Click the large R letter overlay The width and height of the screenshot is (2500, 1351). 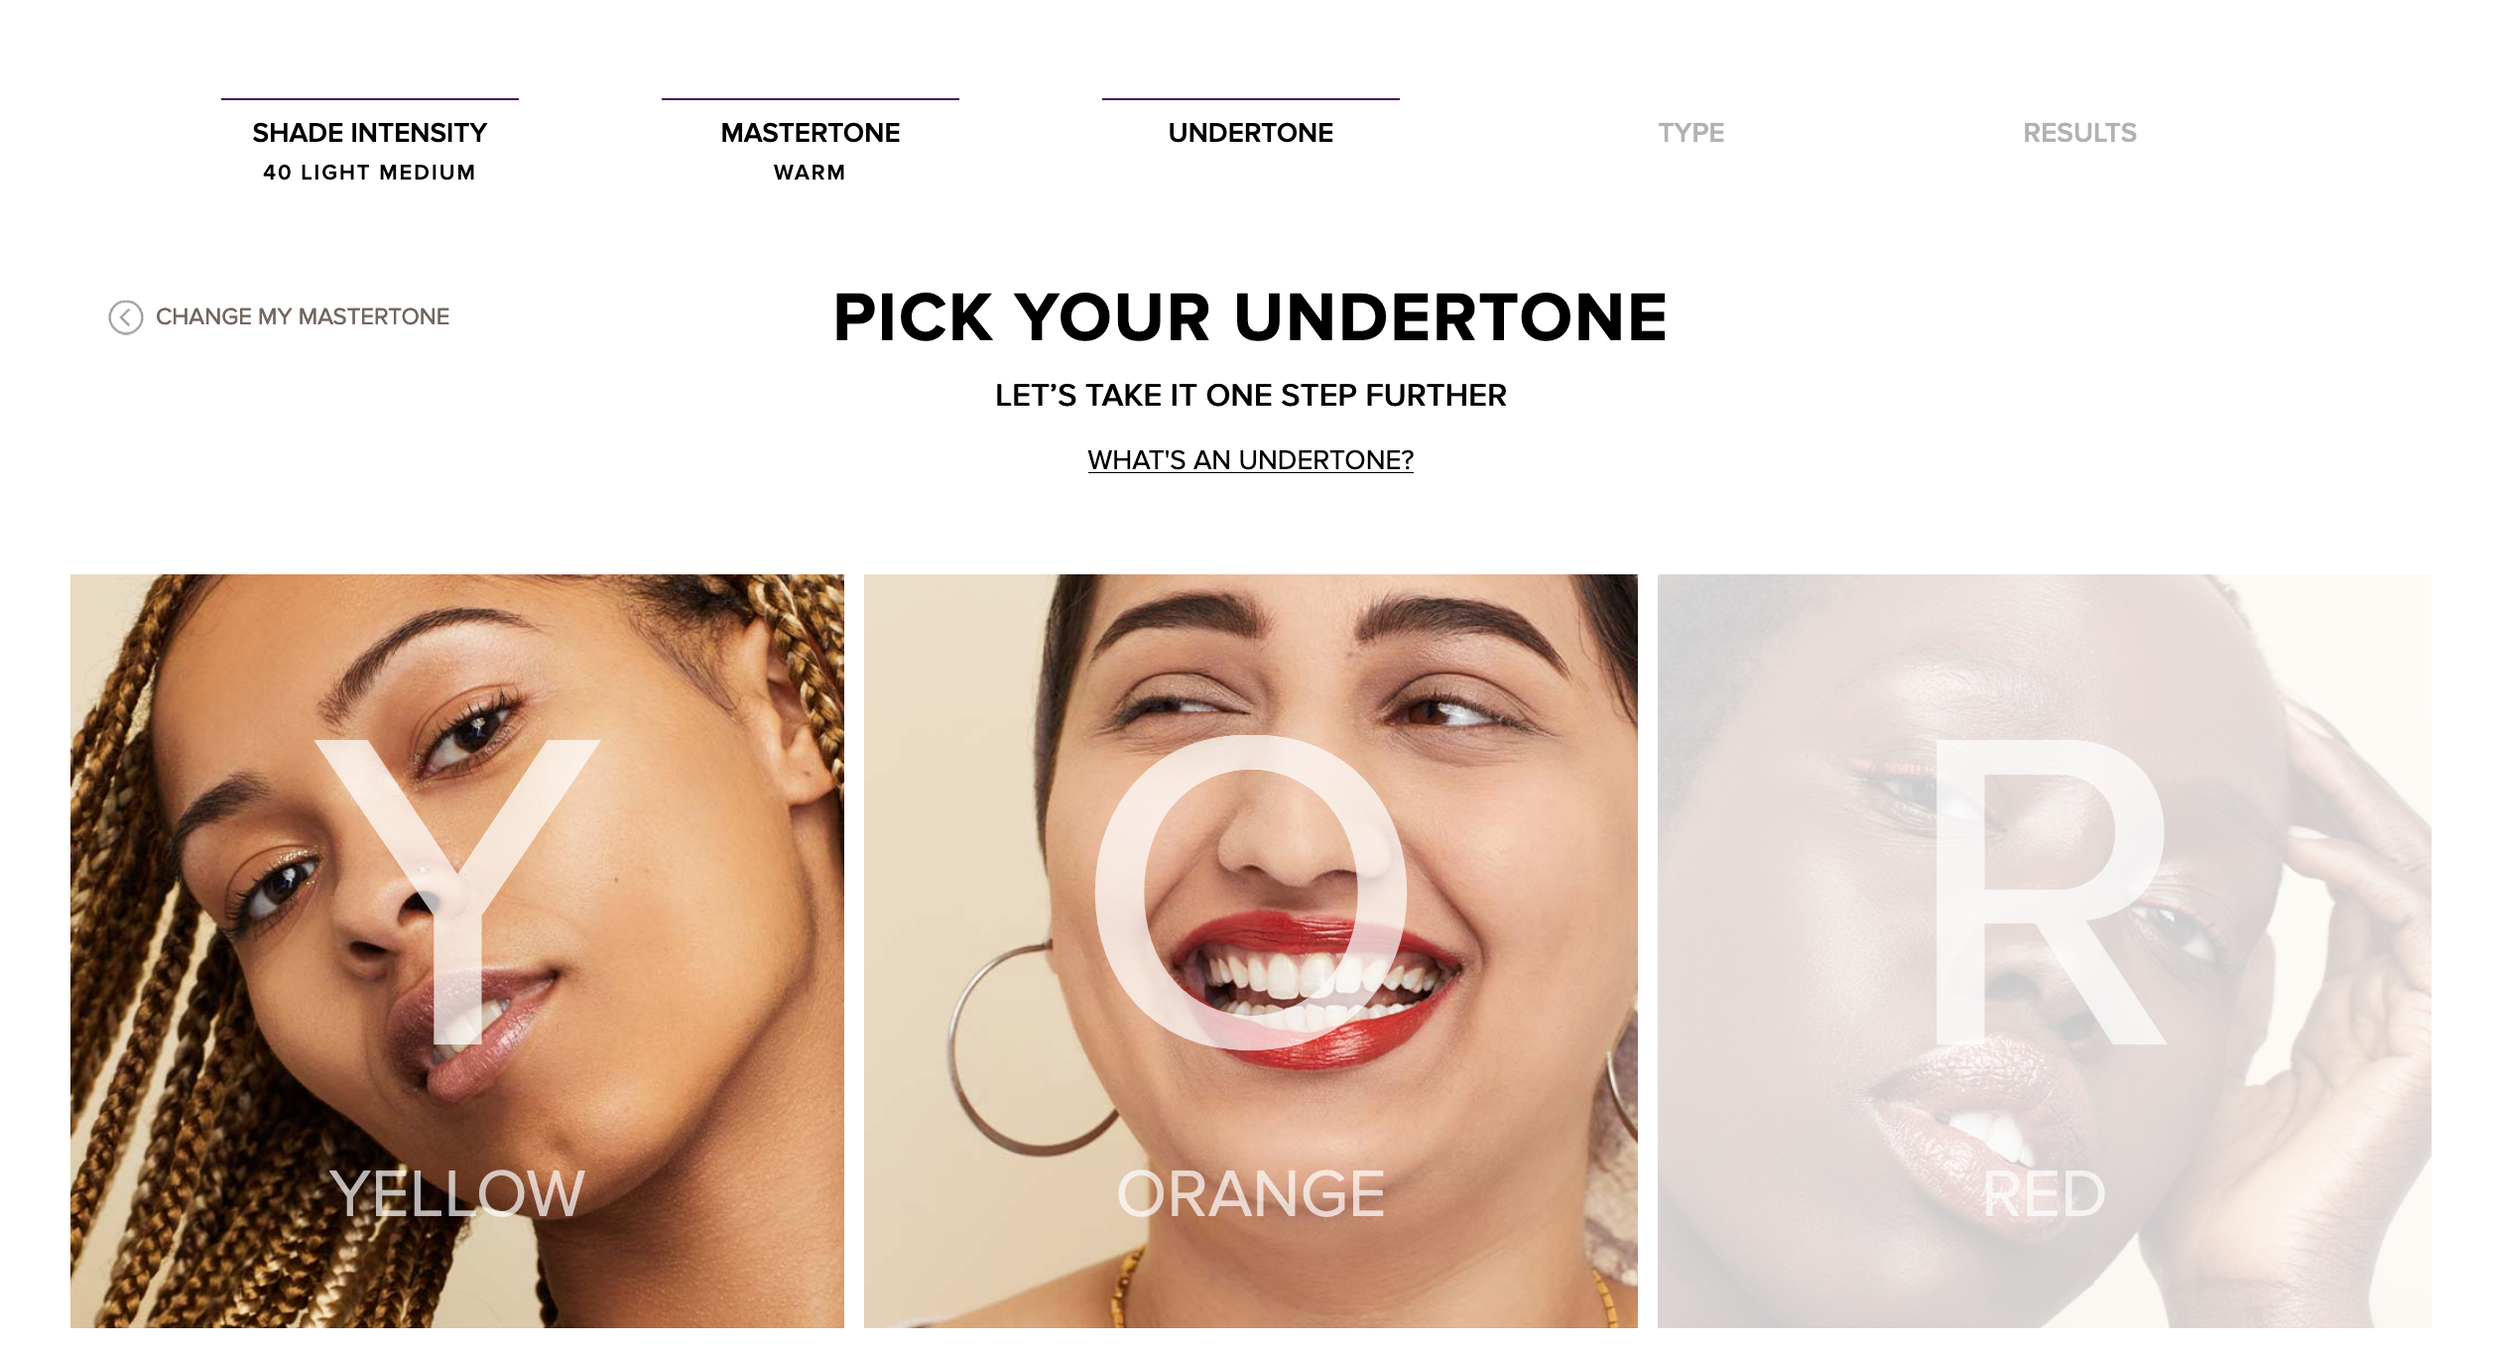(x=2050, y=892)
